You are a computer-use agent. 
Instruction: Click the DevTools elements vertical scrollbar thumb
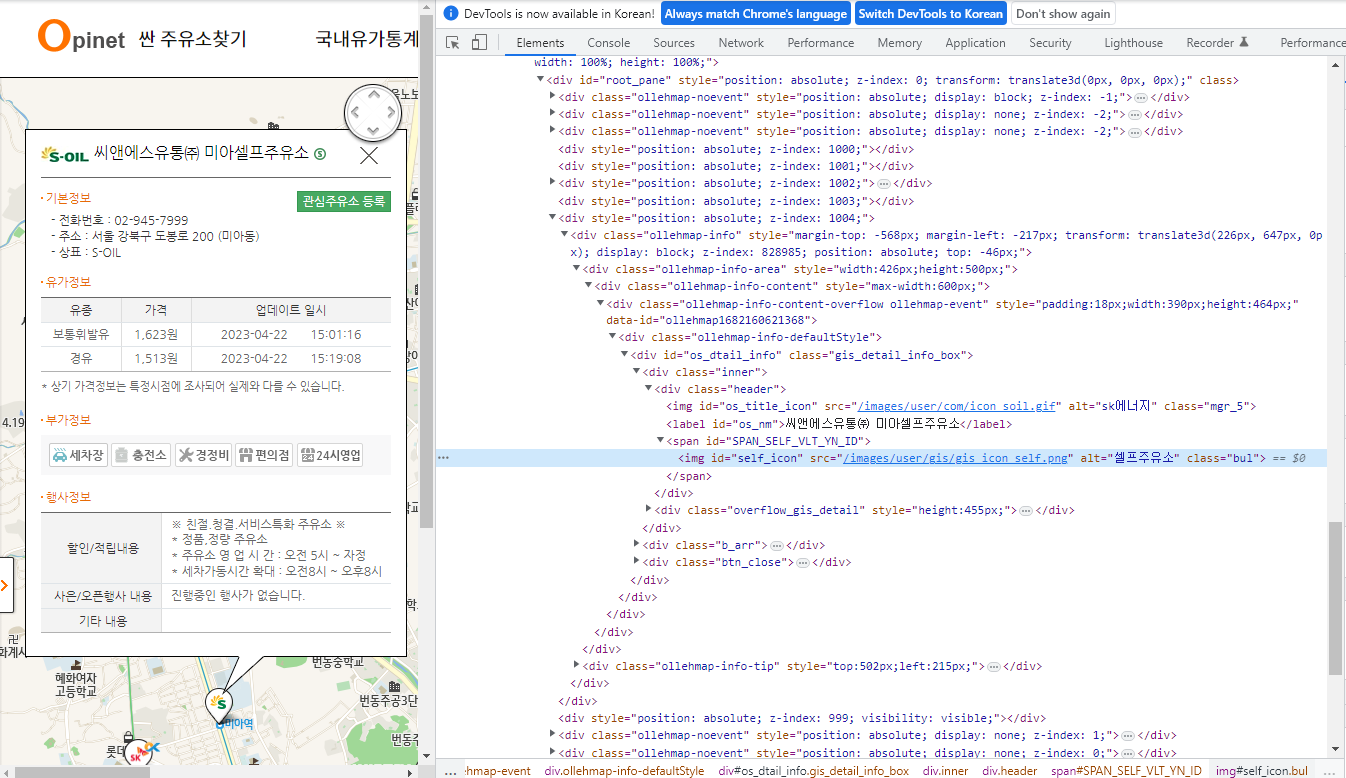coord(1335,597)
